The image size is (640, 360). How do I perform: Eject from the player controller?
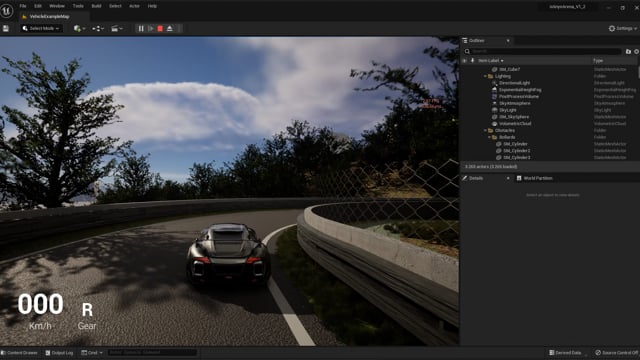point(170,29)
